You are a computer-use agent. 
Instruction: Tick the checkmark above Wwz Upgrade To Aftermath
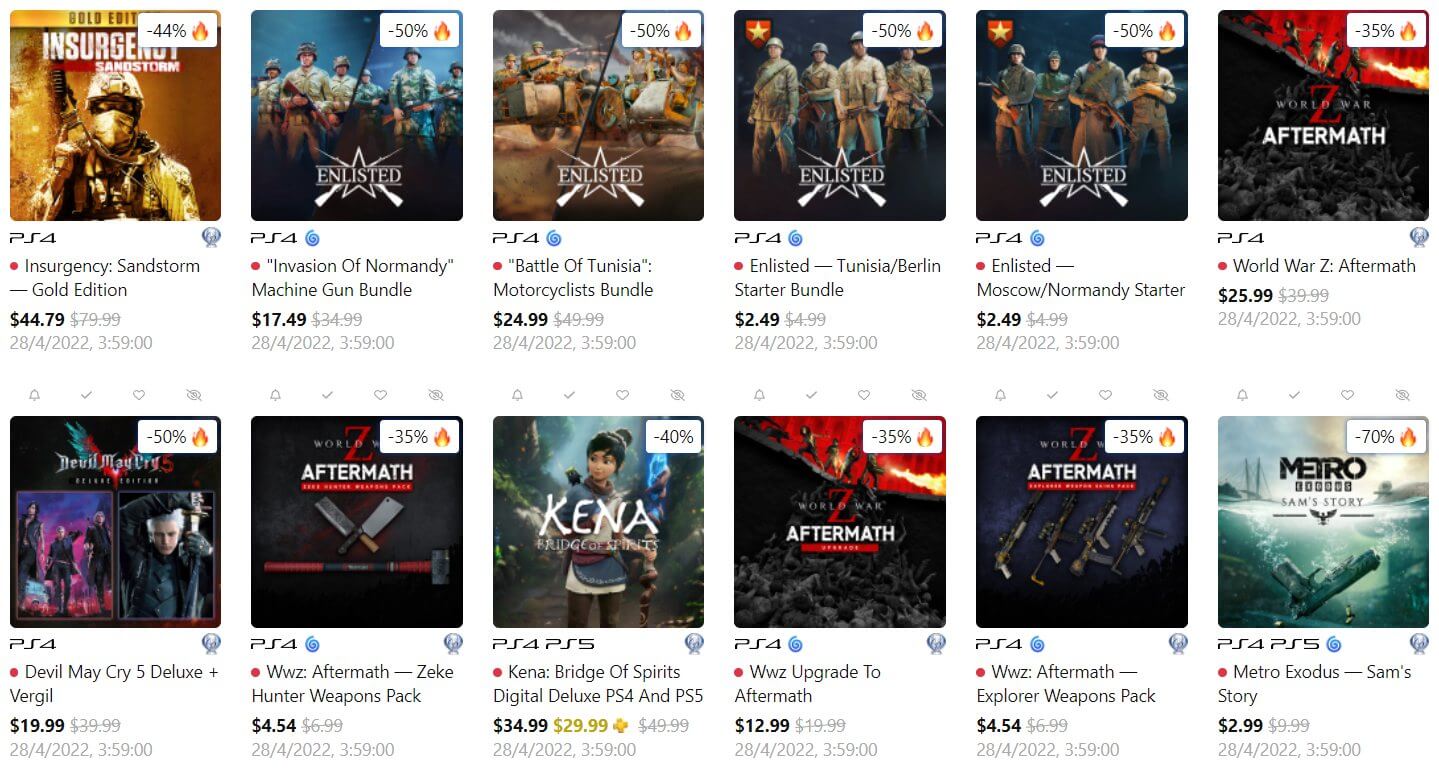(811, 395)
